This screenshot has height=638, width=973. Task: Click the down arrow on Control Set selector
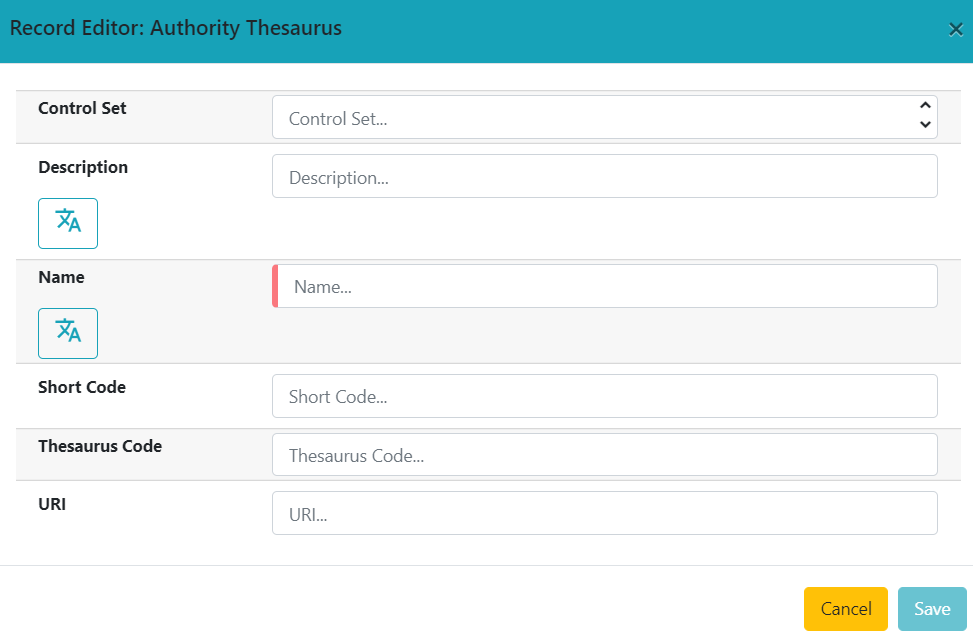pos(925,124)
